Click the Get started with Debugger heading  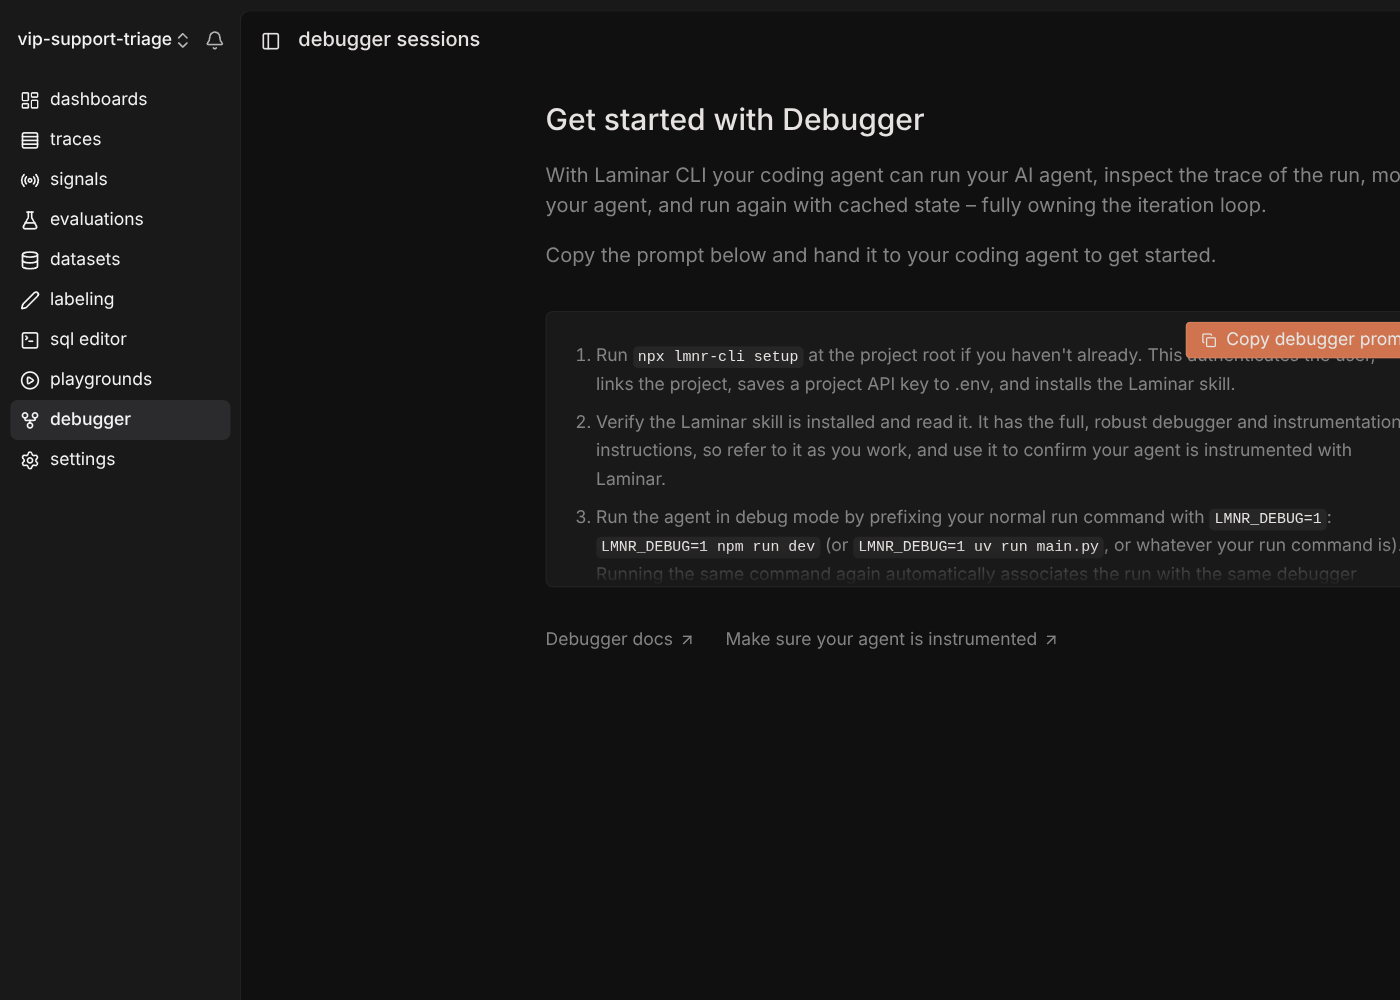click(x=735, y=120)
